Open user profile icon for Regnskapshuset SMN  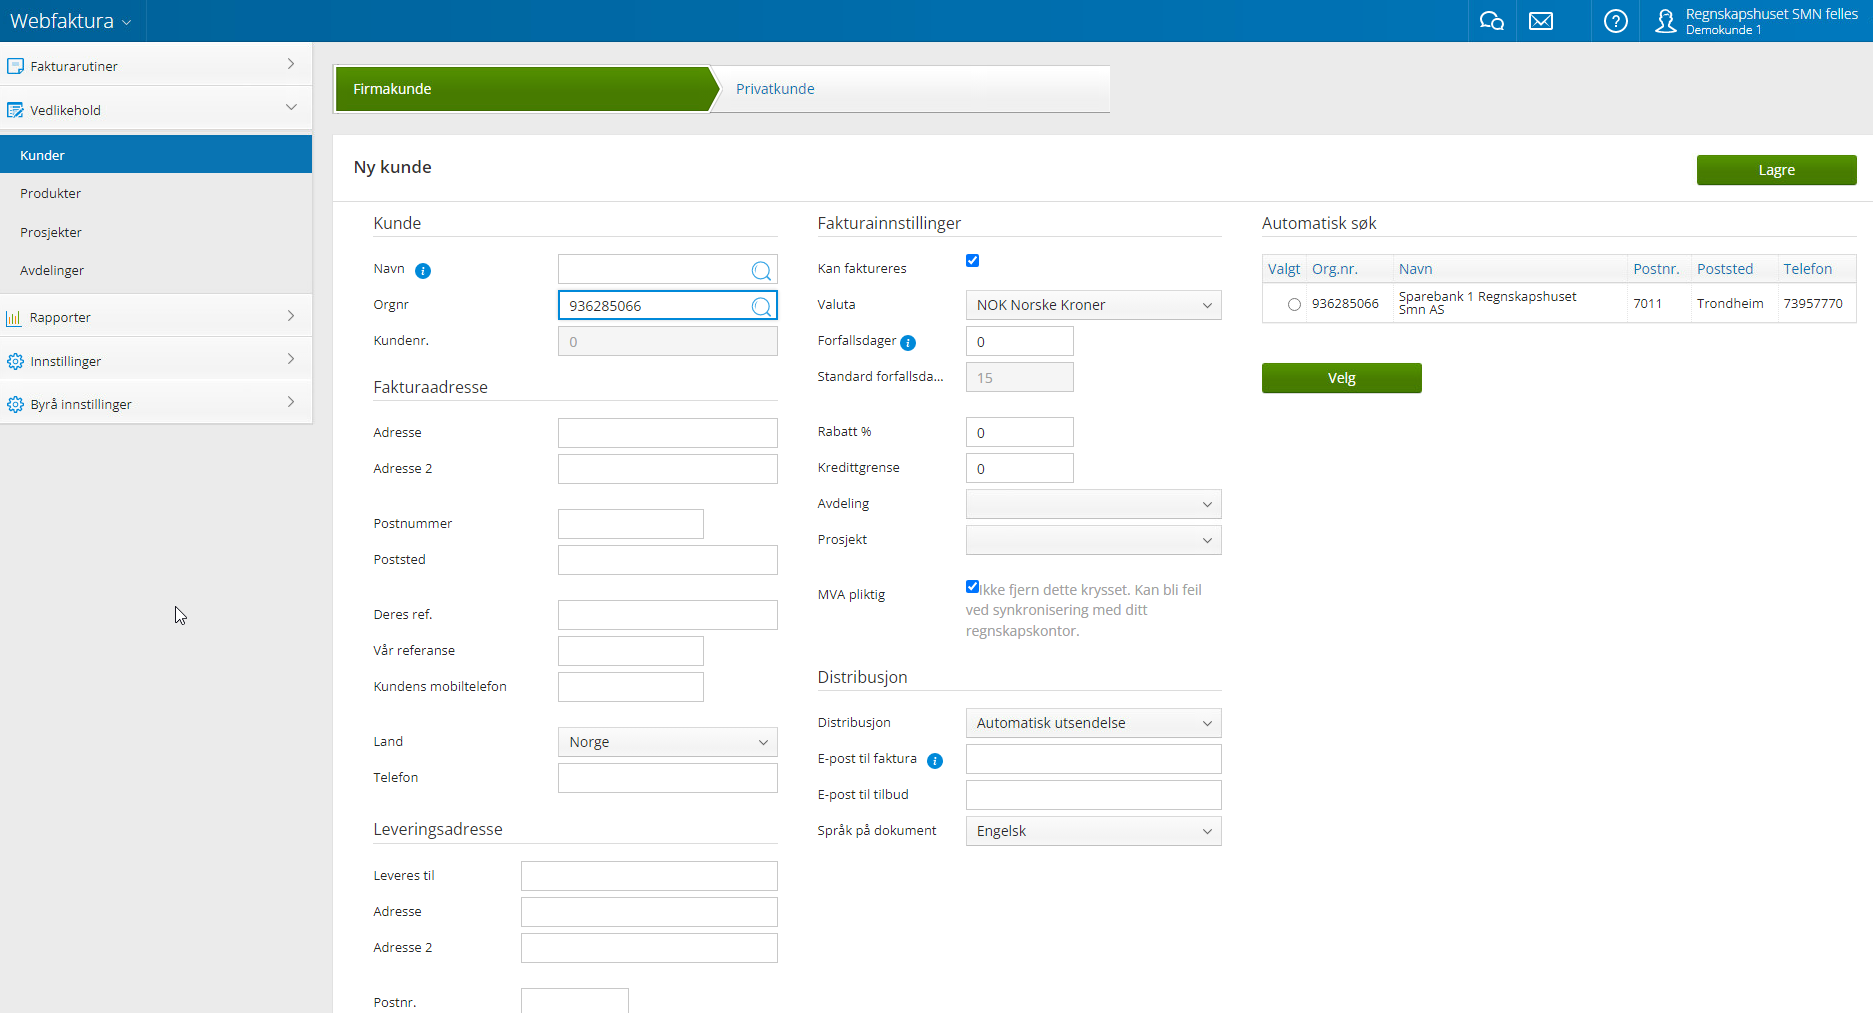pos(1665,21)
